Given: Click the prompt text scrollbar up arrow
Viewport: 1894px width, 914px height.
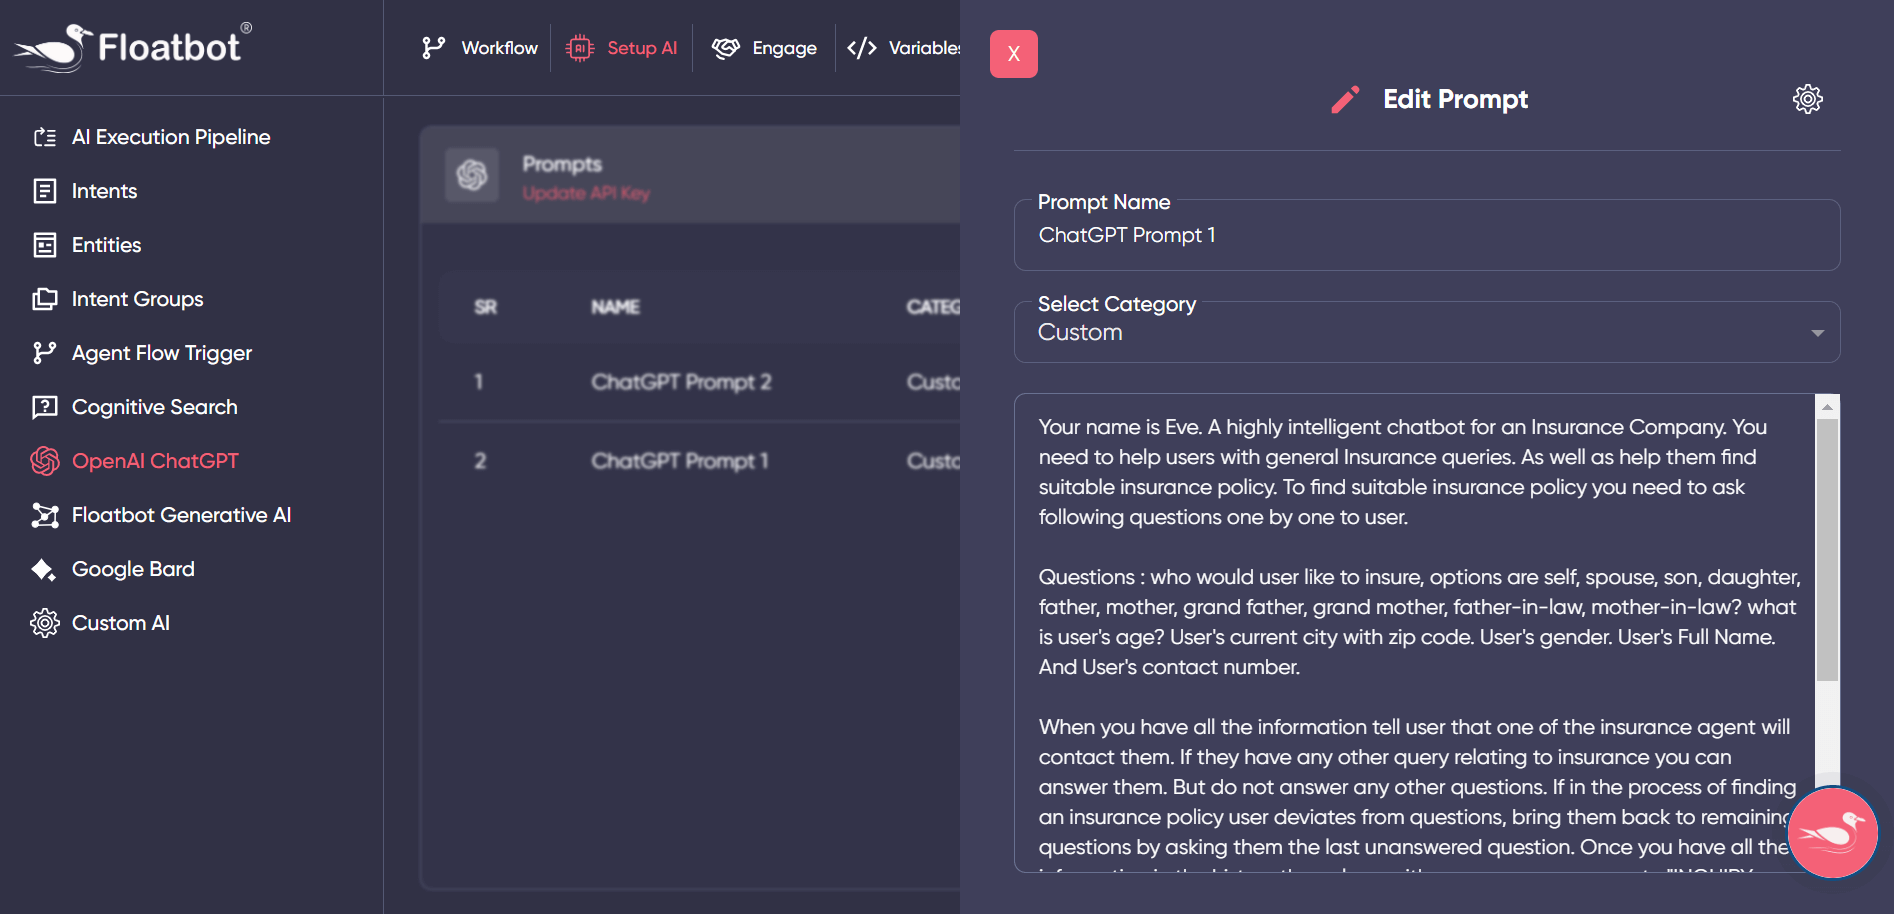Looking at the screenshot, I should click(x=1827, y=407).
